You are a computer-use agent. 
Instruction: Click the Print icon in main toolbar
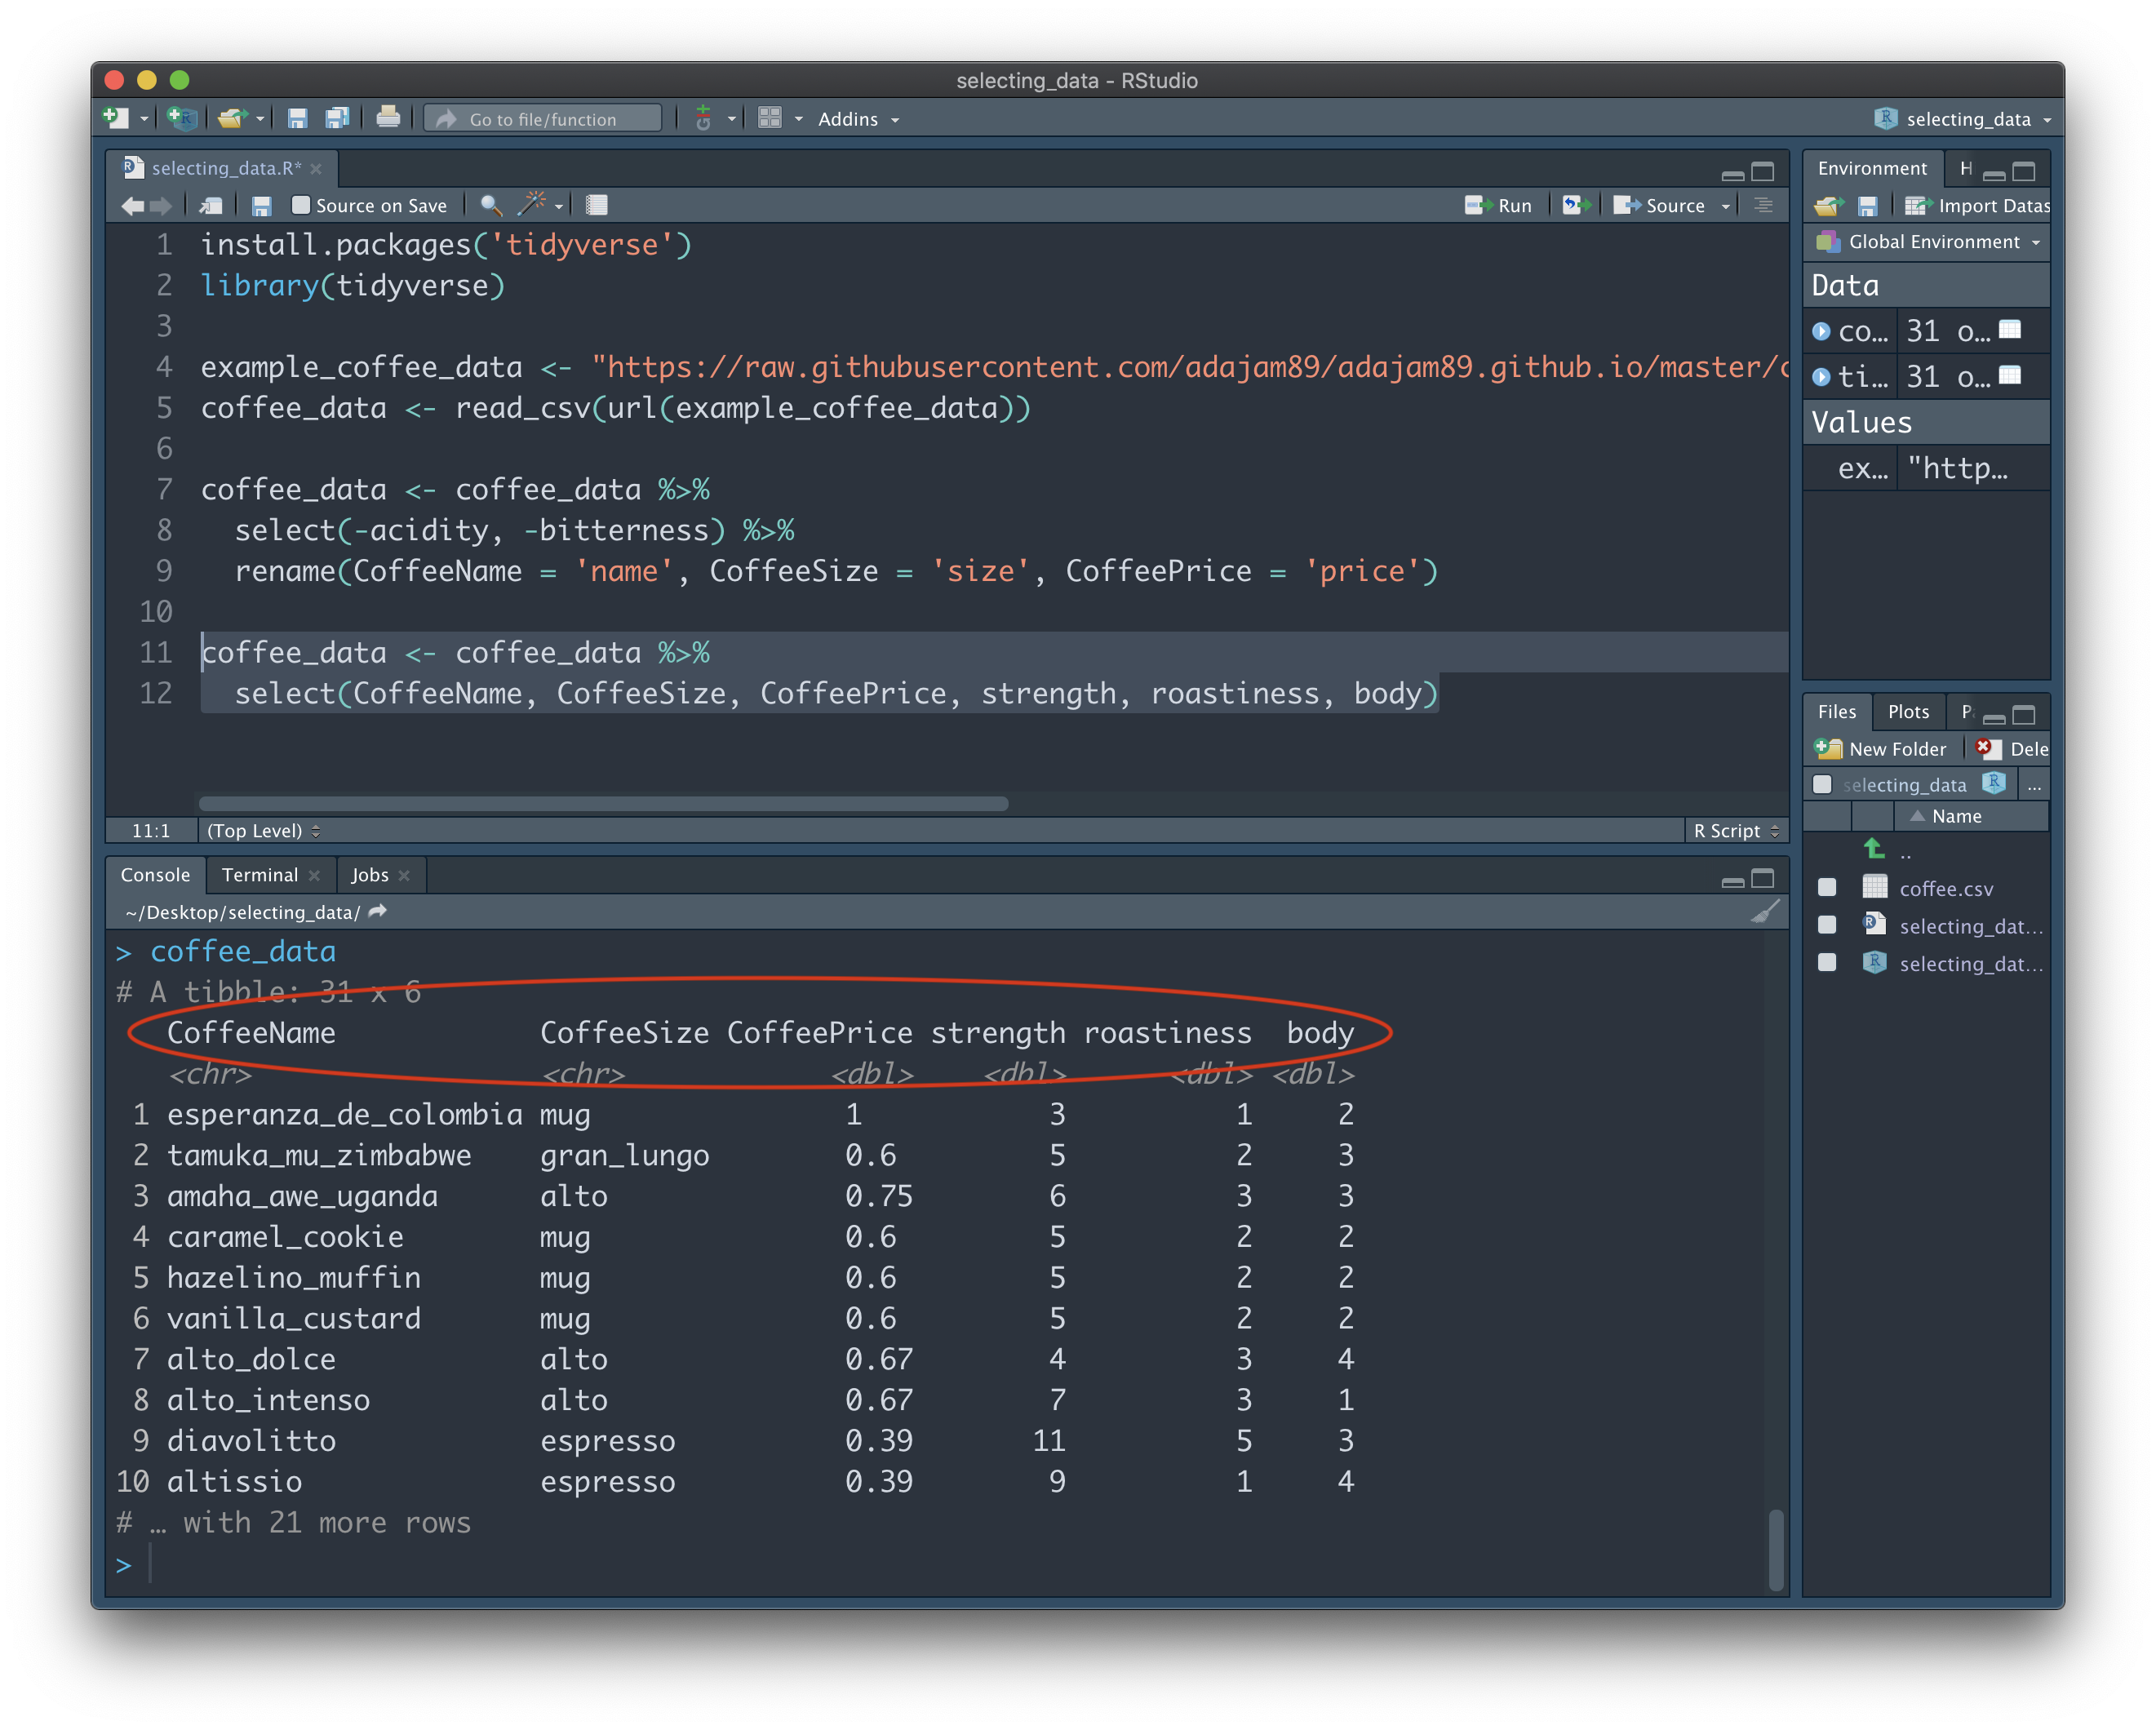point(388,118)
